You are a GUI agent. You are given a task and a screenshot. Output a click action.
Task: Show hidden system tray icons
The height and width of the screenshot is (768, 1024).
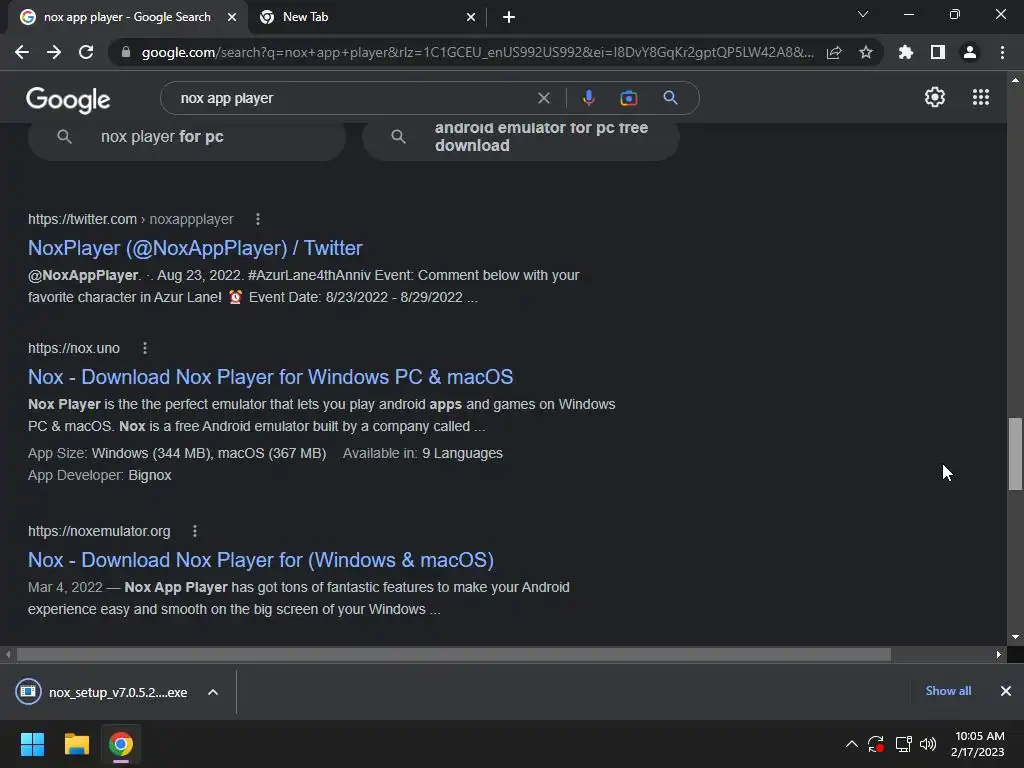[852, 744]
